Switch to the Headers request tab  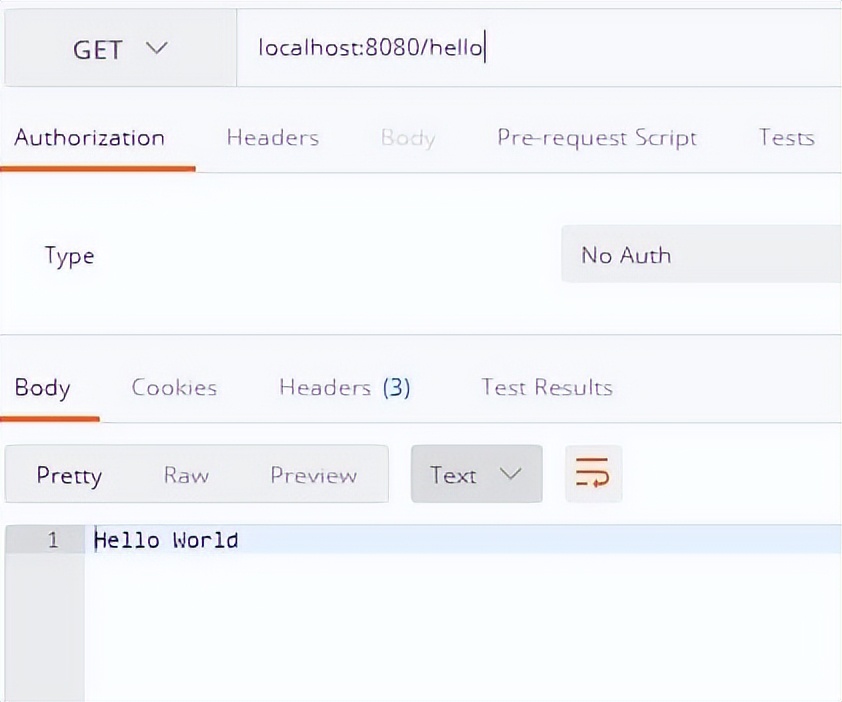pos(272,138)
